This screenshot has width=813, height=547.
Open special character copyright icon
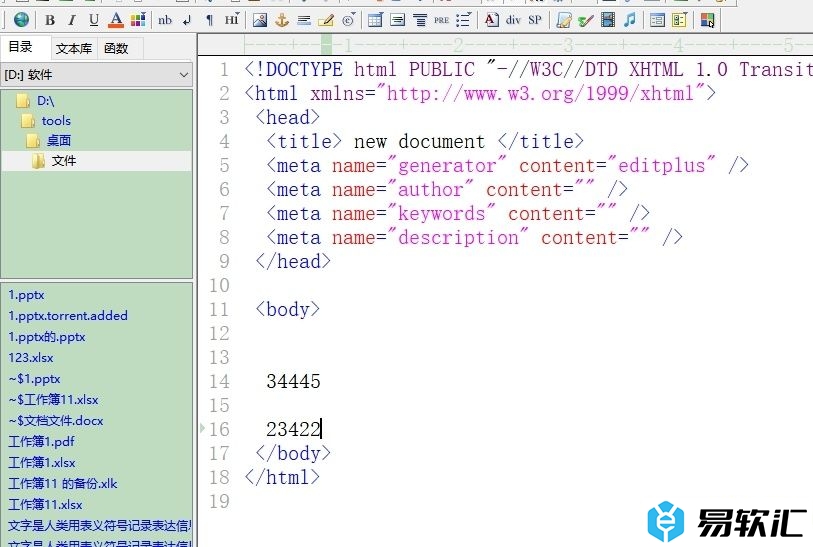[348, 20]
